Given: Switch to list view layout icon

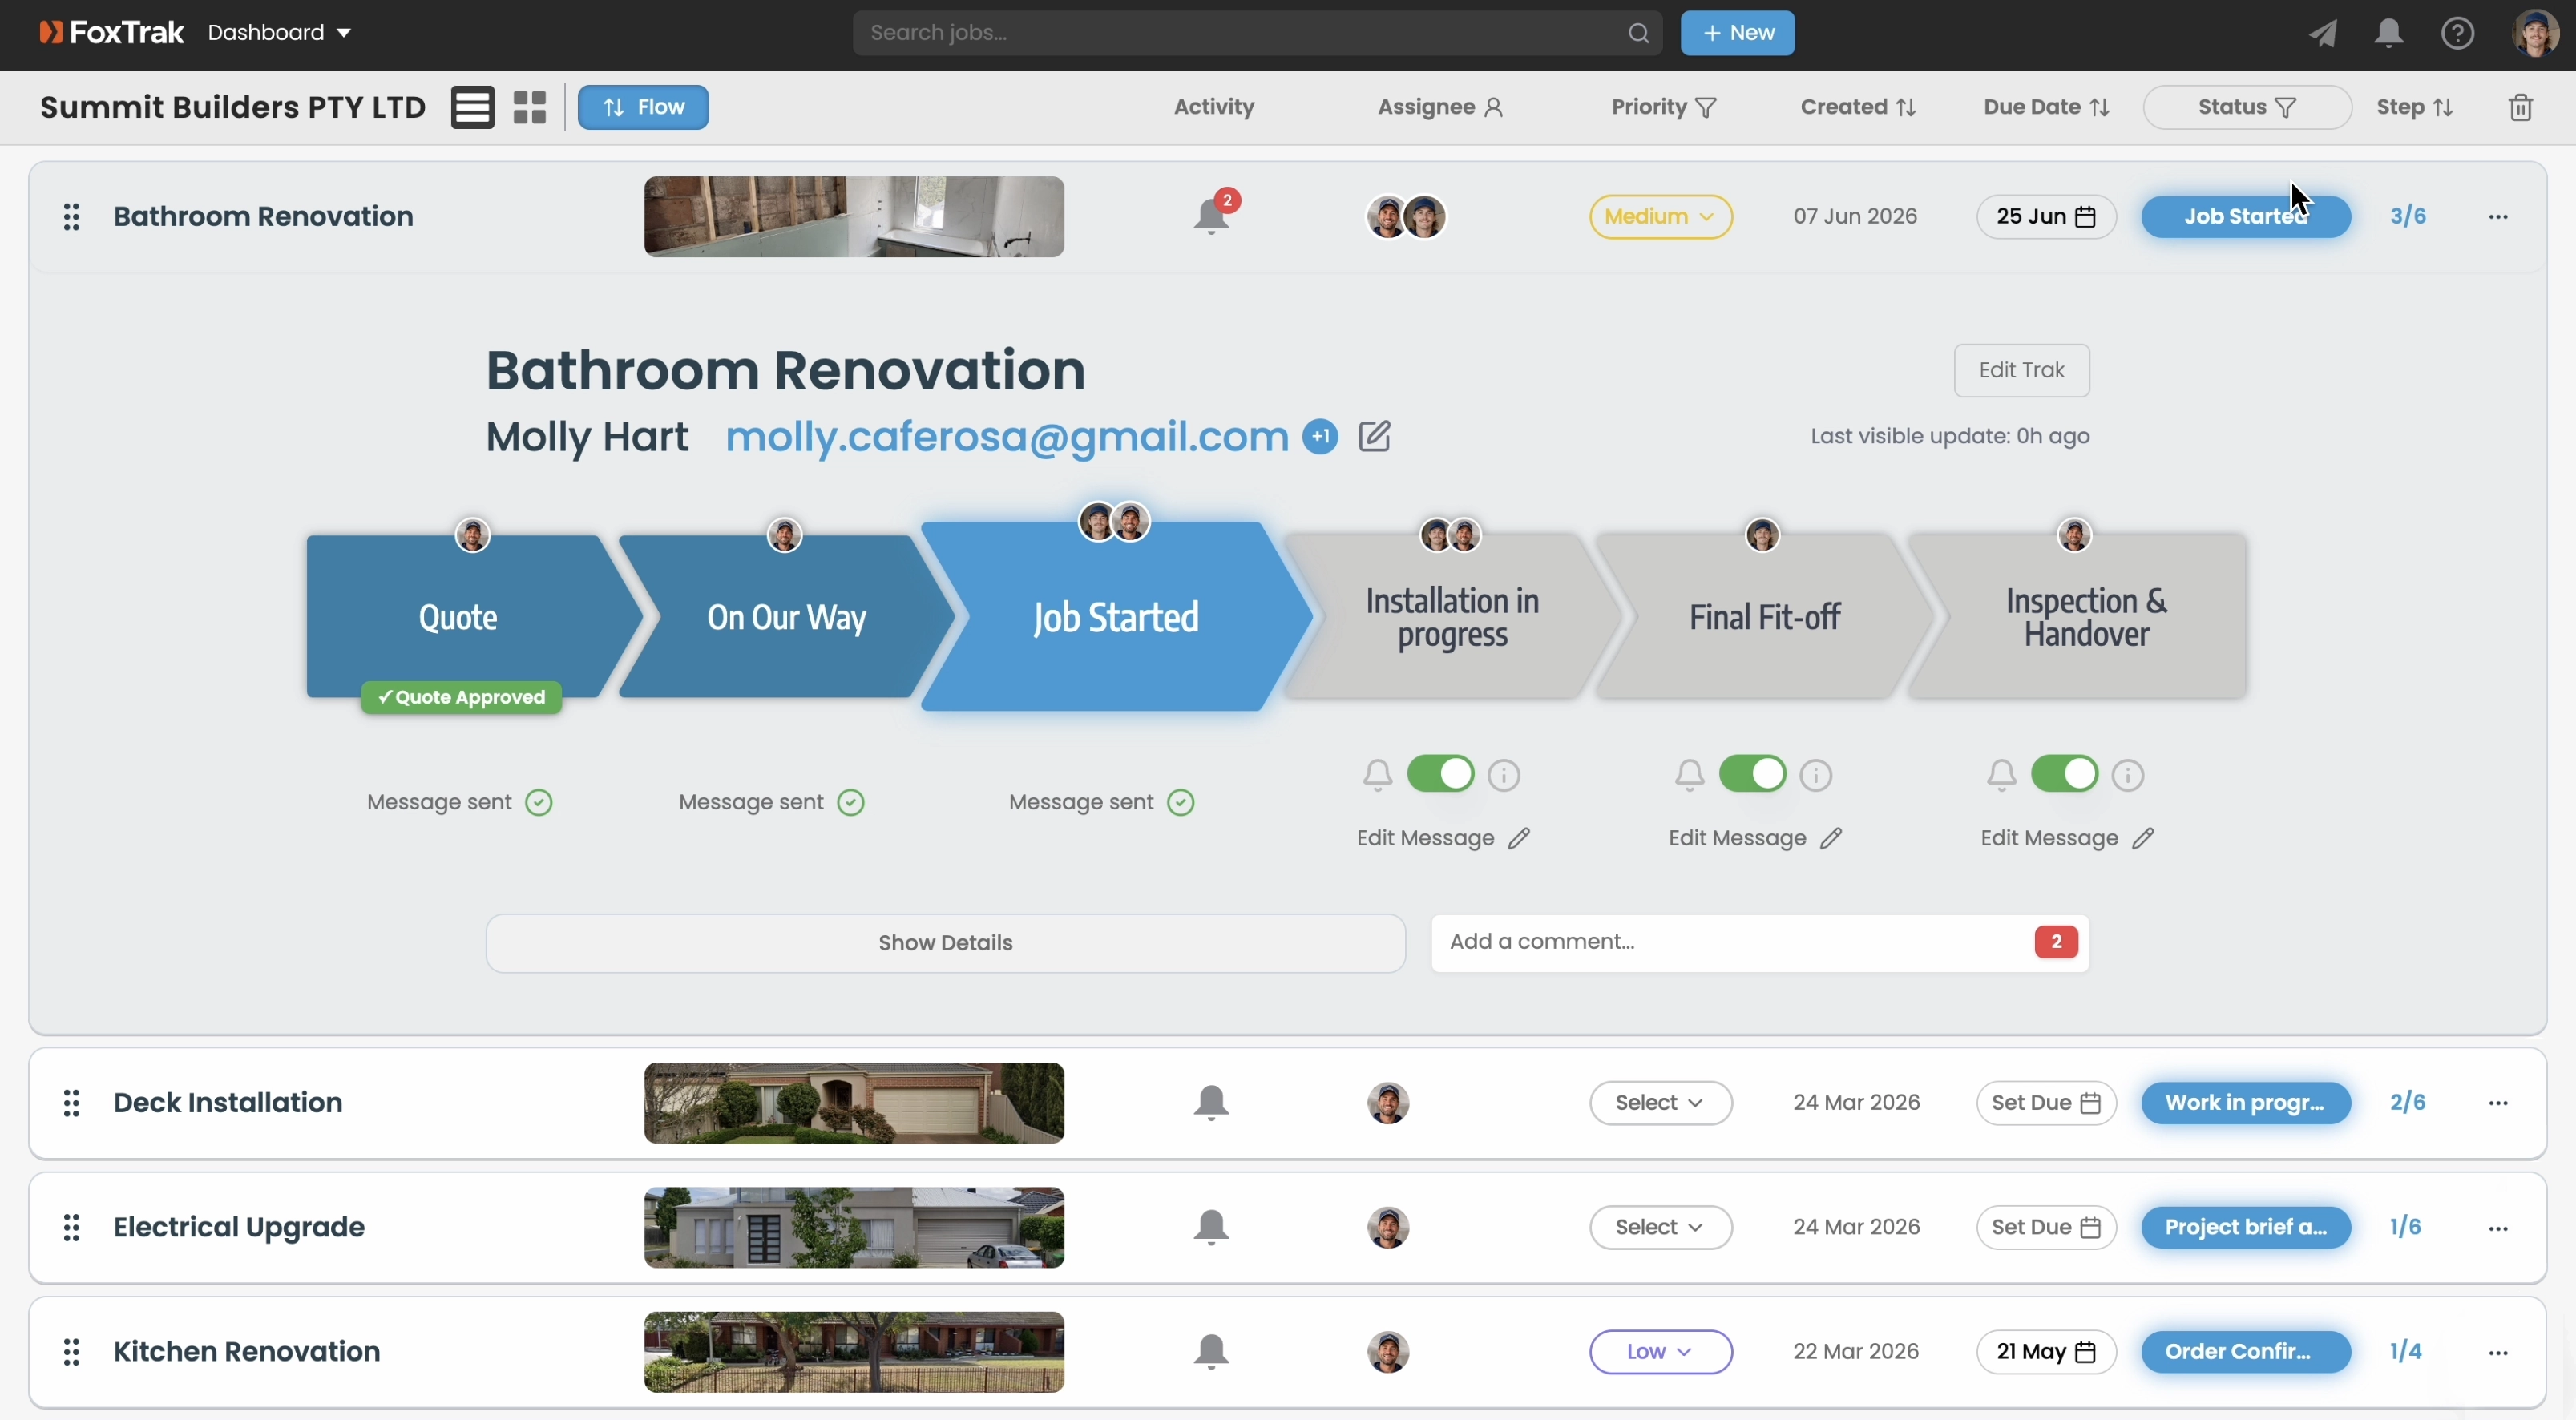Looking at the screenshot, I should (472, 107).
